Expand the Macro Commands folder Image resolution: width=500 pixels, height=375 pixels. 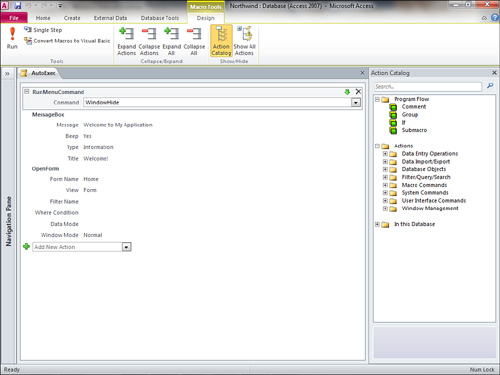(385, 185)
